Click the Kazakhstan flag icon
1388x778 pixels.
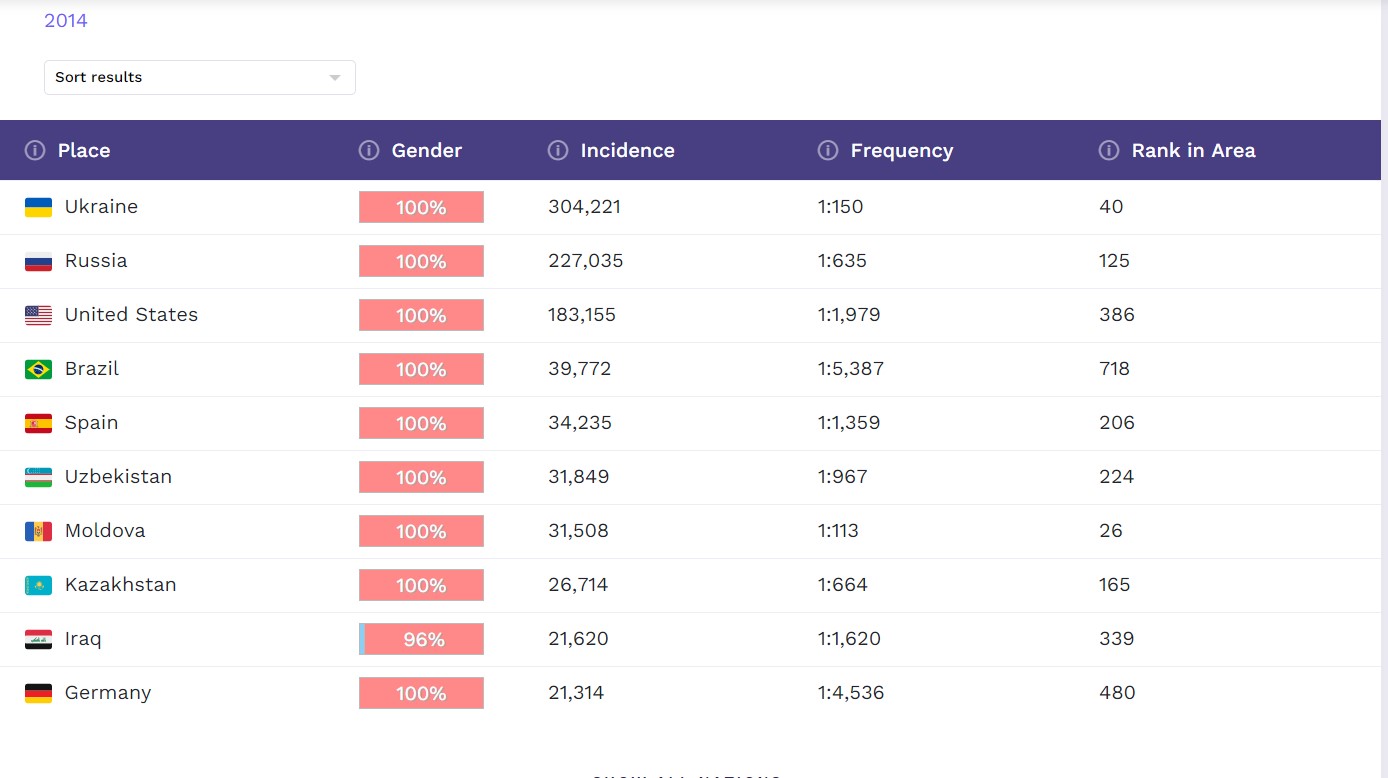38,585
